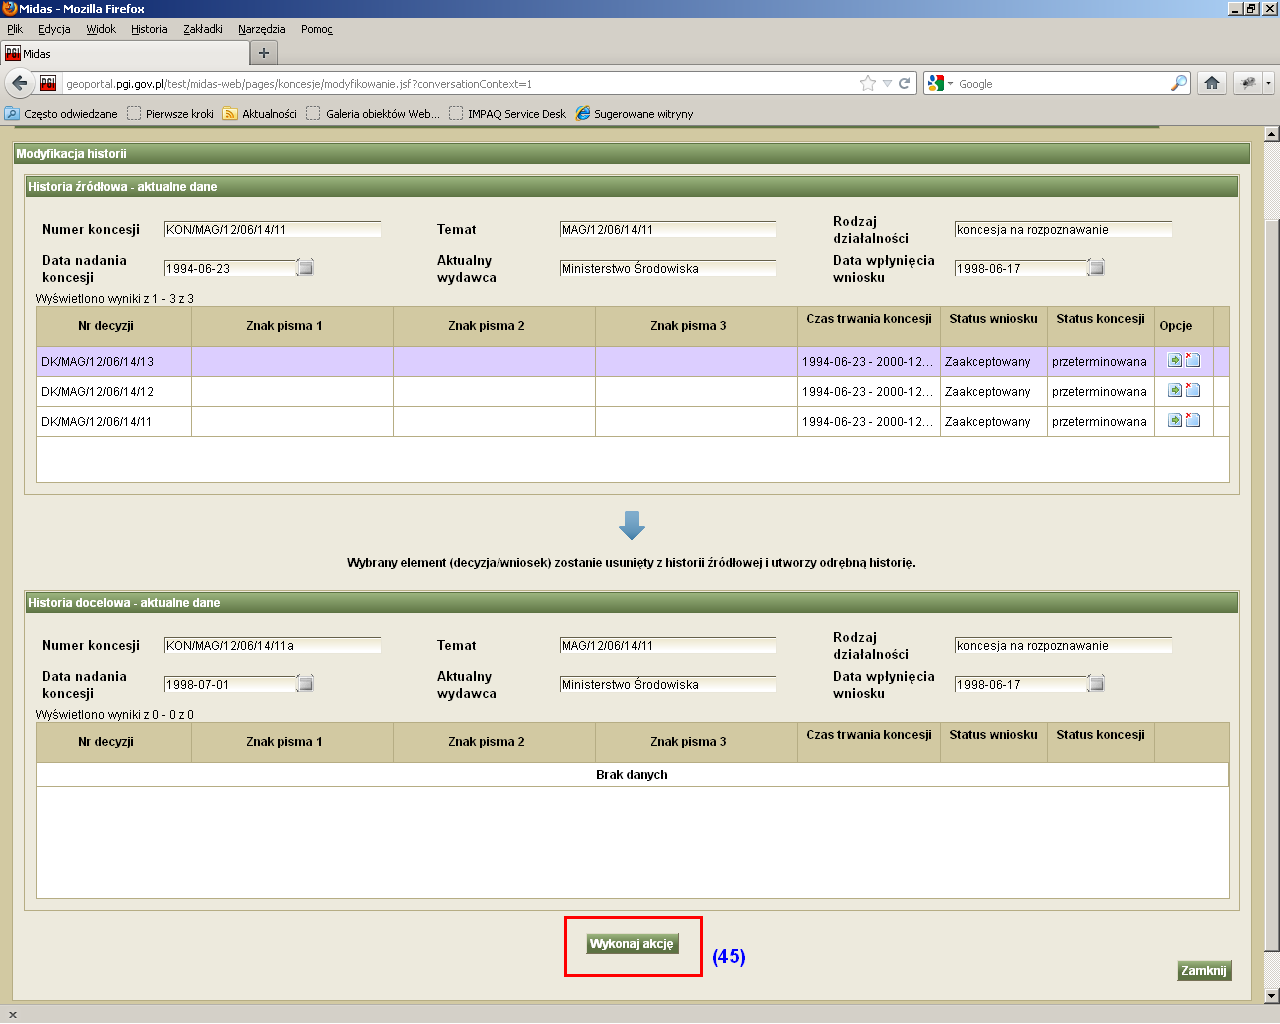Click green arrow icon in DK/MAG/12/06/14/12 row
The width and height of the screenshot is (1280, 1024).
(1175, 391)
